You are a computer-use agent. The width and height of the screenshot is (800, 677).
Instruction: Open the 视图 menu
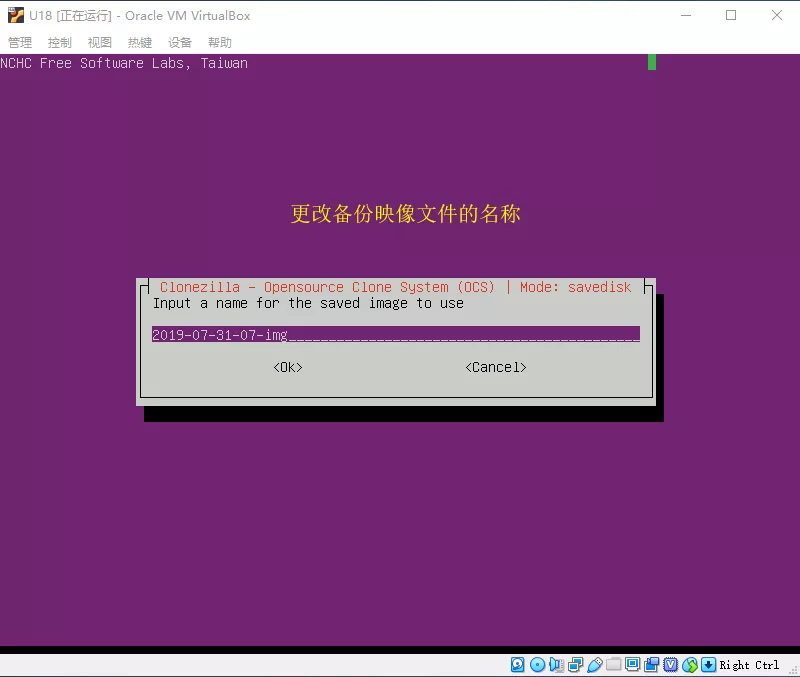coord(99,42)
